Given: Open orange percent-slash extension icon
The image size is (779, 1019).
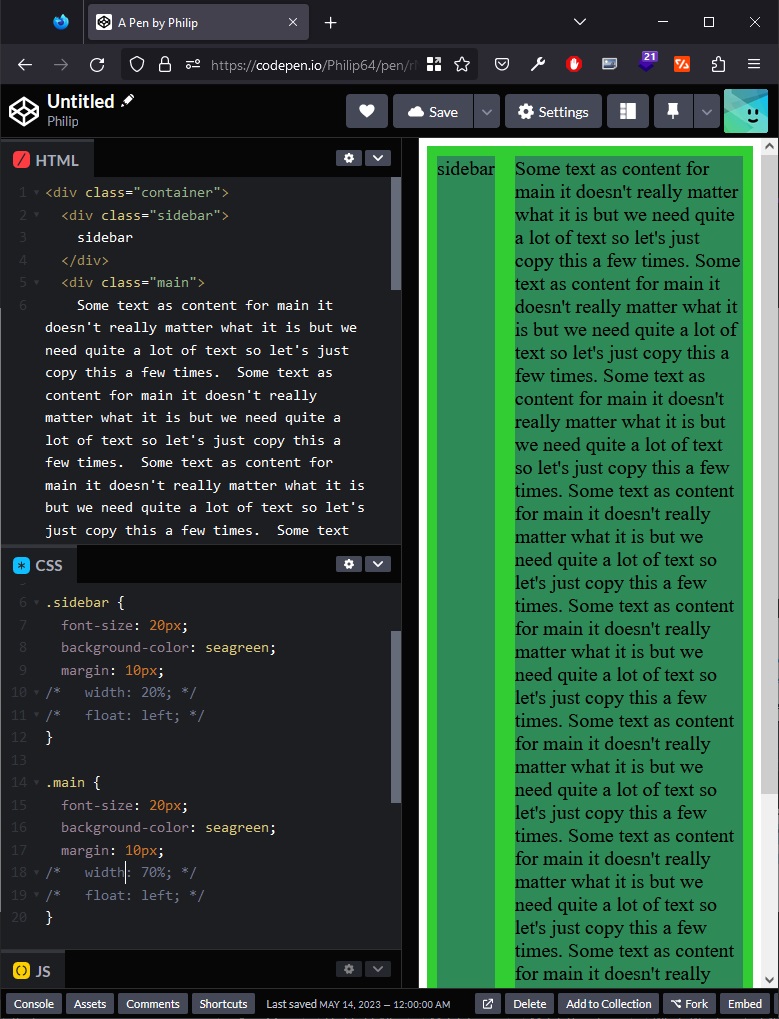Looking at the screenshot, I should click(x=682, y=64).
